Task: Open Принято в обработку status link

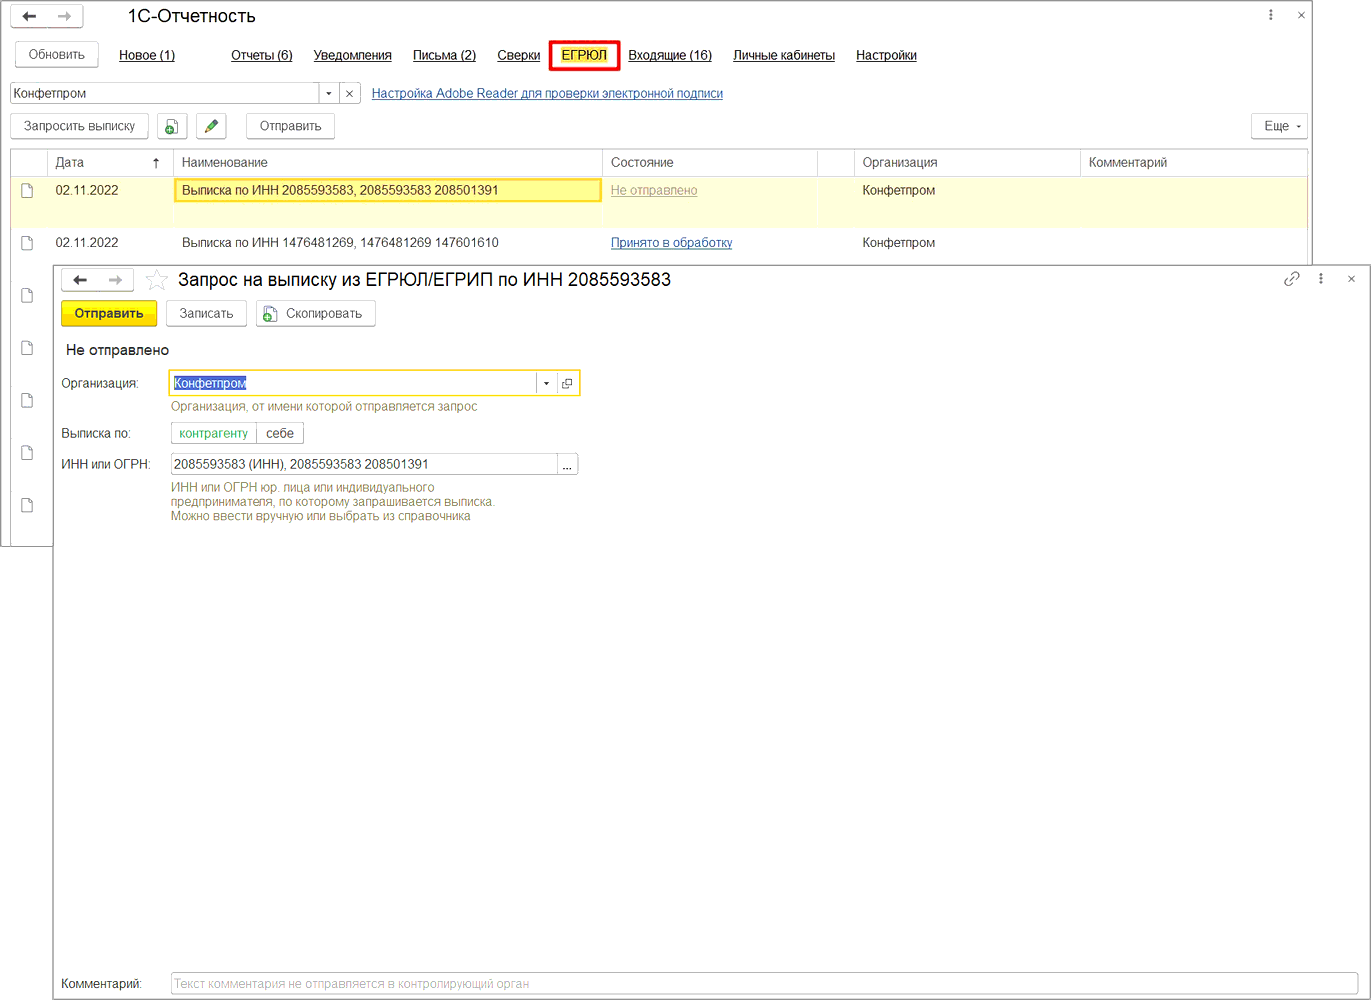Action: tap(671, 242)
